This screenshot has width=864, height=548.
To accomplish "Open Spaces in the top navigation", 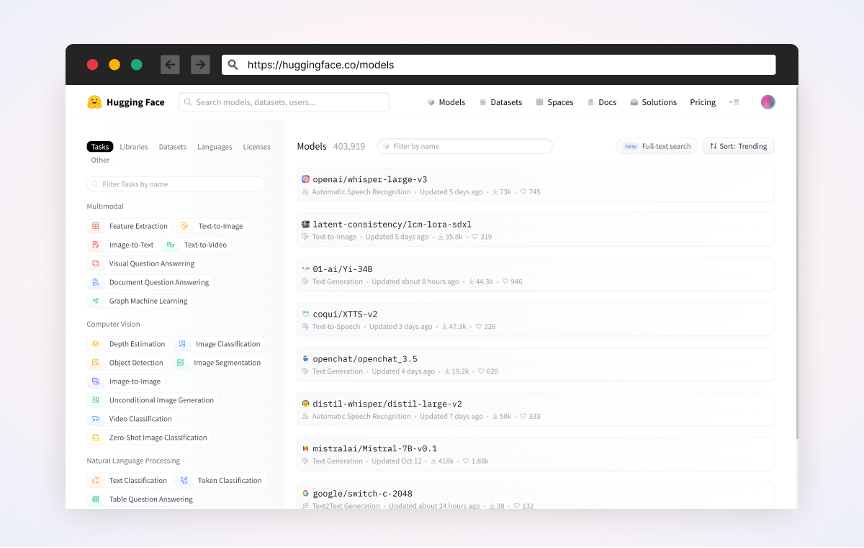I will tap(554, 102).
